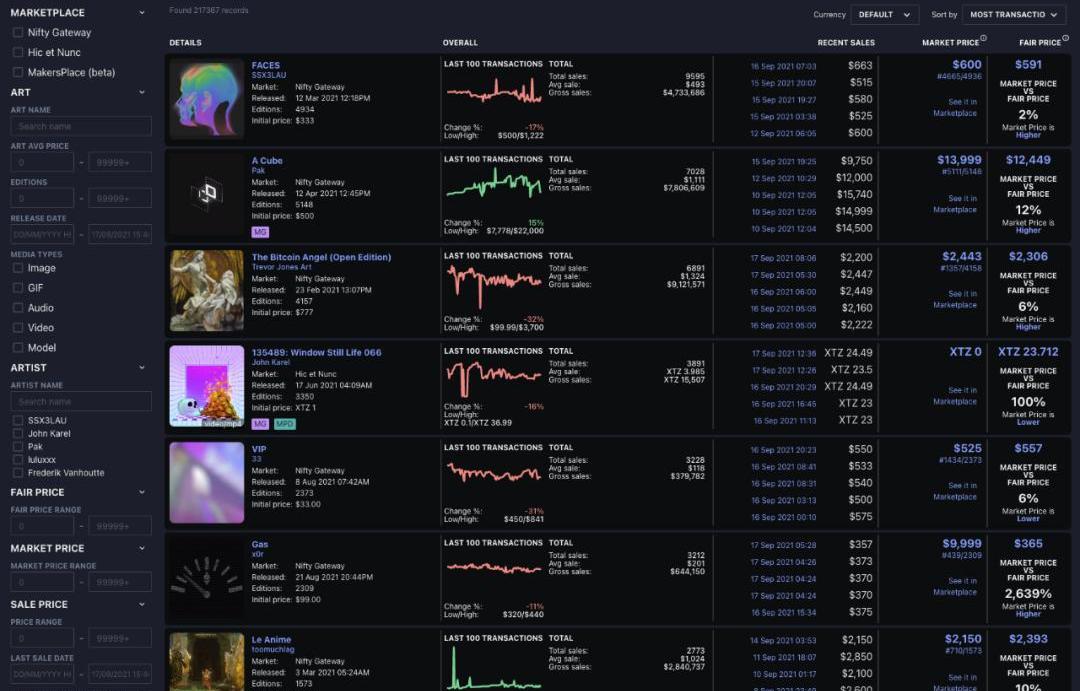Open the Currency DEFAULT dropdown
Viewport: 1080px width, 691px height.
coord(884,14)
